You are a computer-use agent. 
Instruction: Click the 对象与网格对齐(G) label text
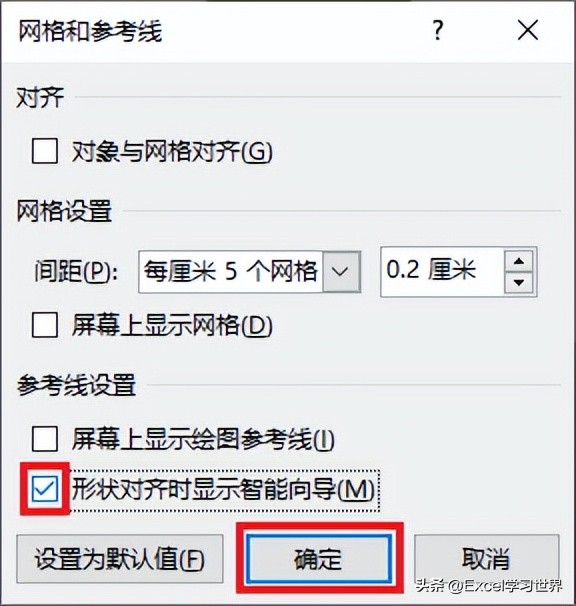click(x=172, y=152)
